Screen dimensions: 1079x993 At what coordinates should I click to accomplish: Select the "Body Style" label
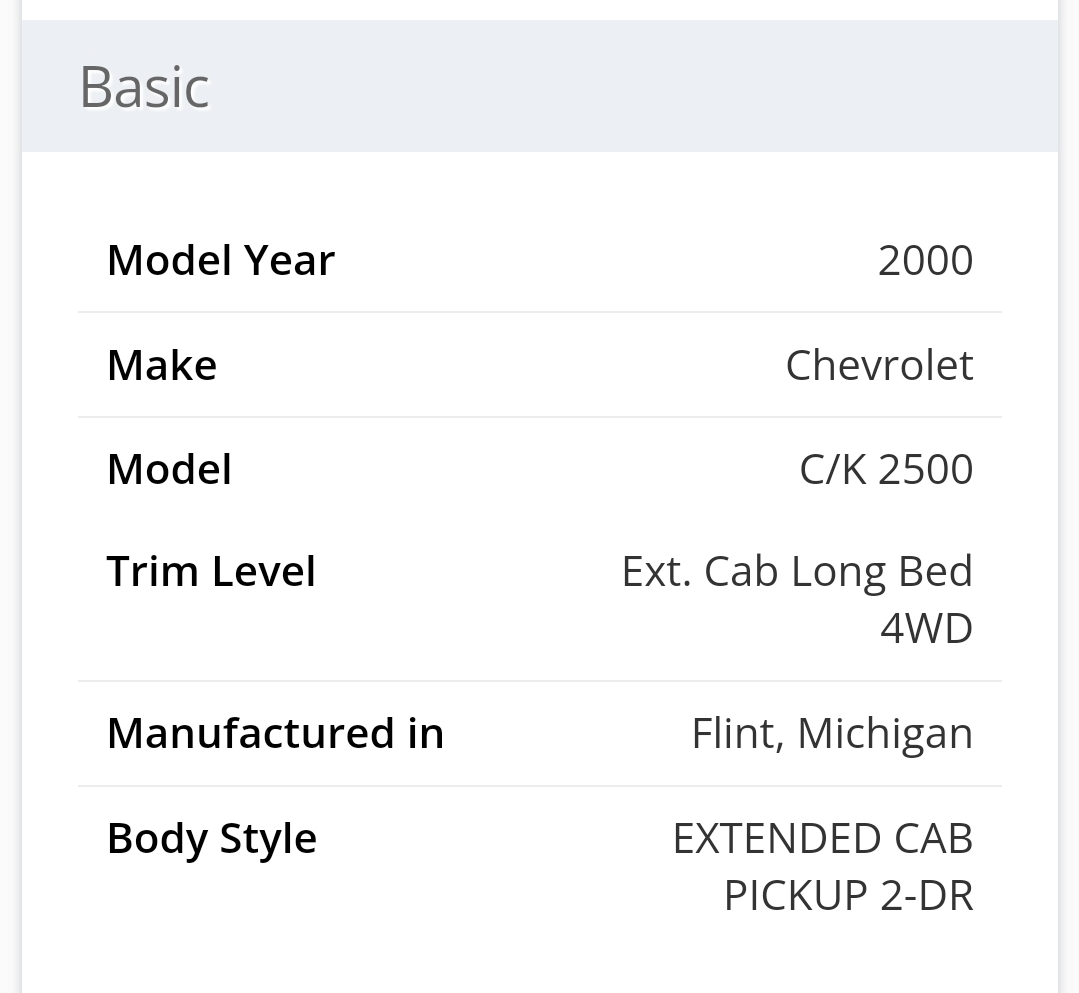(x=212, y=838)
